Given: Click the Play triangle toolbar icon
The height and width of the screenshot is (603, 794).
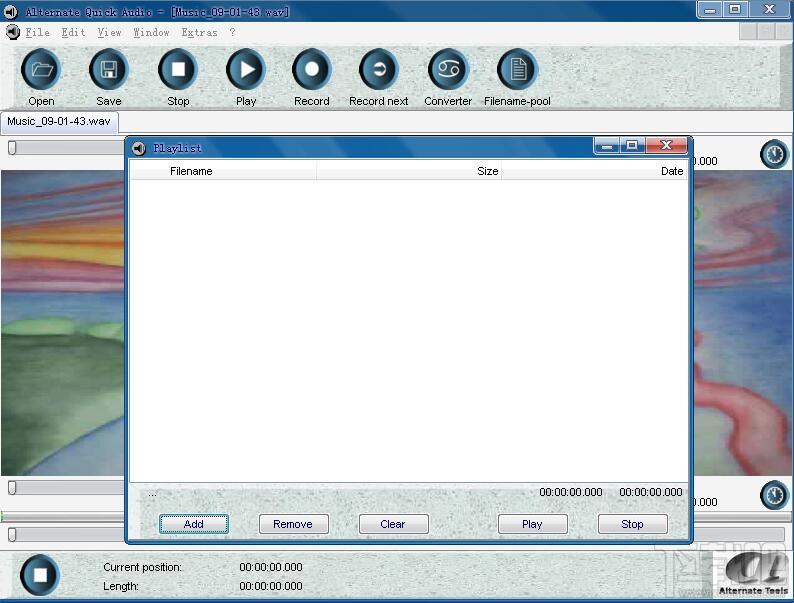Looking at the screenshot, I should [246, 69].
